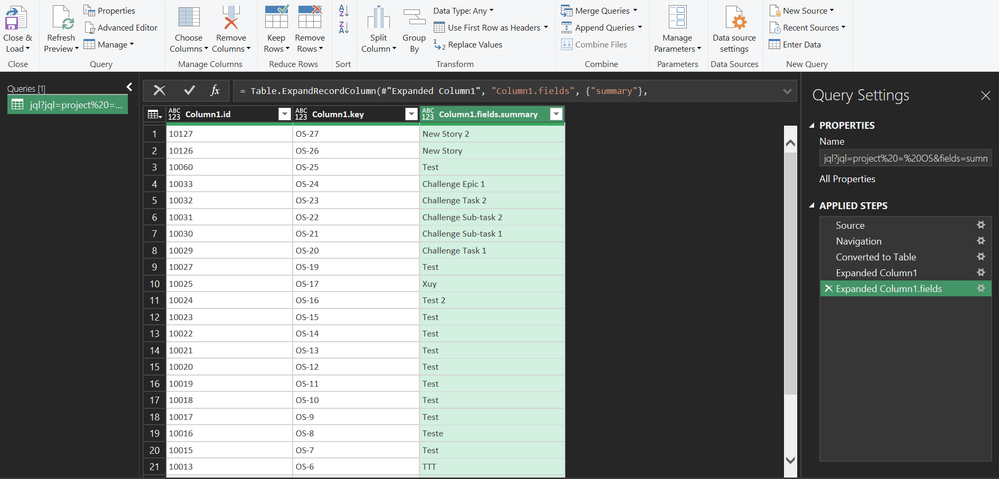Viewport: 999px width, 479px height.
Task: Click the Manage Parameters icon
Action: tap(677, 18)
